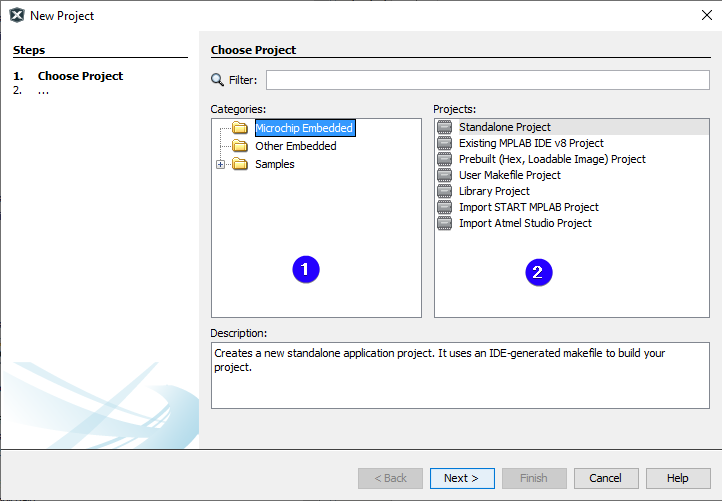Viewport: 722px width, 501px height.
Task: Click the filter magnifying glass icon
Action: click(x=217, y=80)
